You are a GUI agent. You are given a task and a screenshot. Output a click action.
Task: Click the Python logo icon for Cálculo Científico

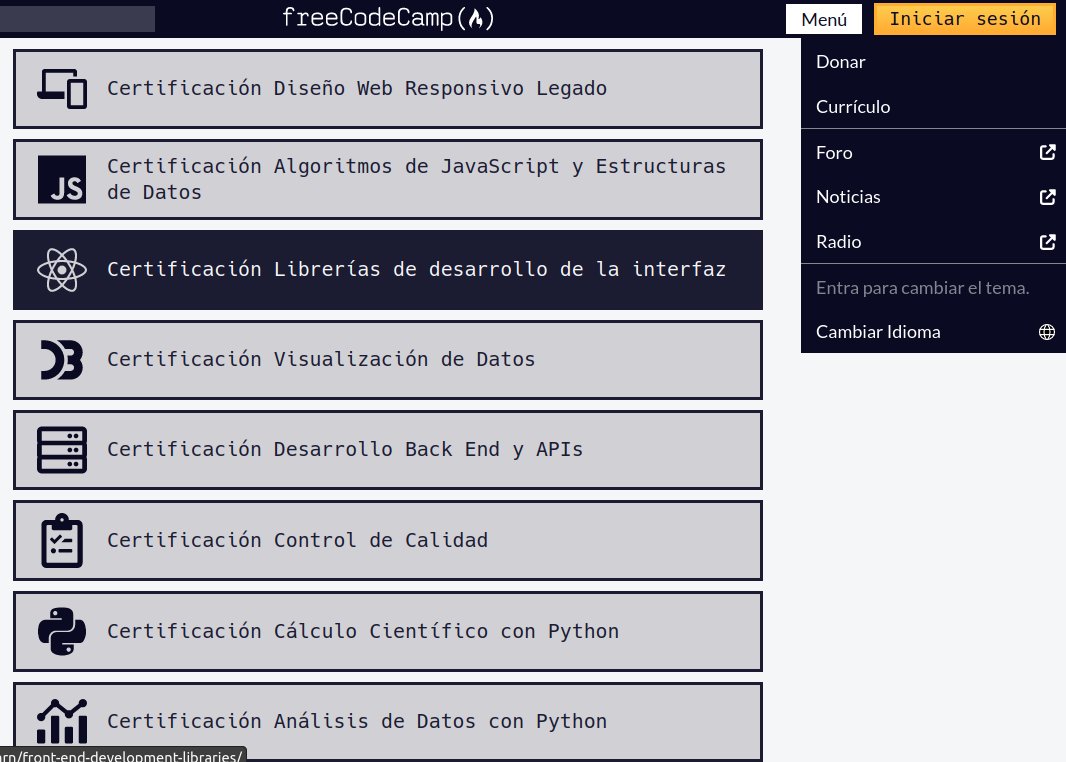(x=62, y=631)
